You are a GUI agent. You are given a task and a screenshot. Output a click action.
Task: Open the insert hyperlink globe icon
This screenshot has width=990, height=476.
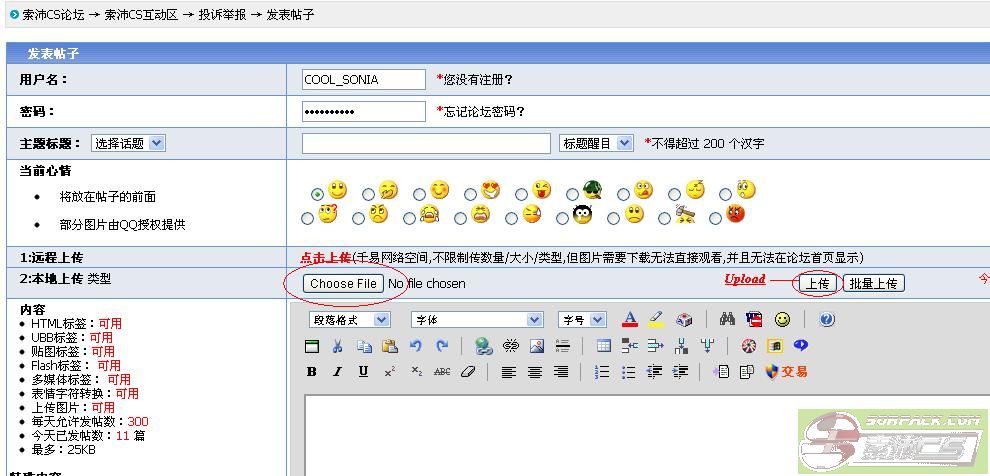484,346
